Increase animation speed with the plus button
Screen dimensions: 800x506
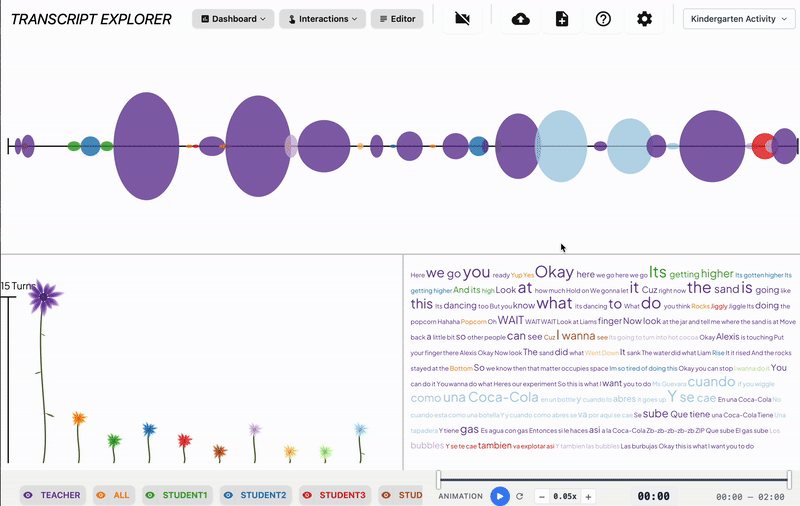588,496
